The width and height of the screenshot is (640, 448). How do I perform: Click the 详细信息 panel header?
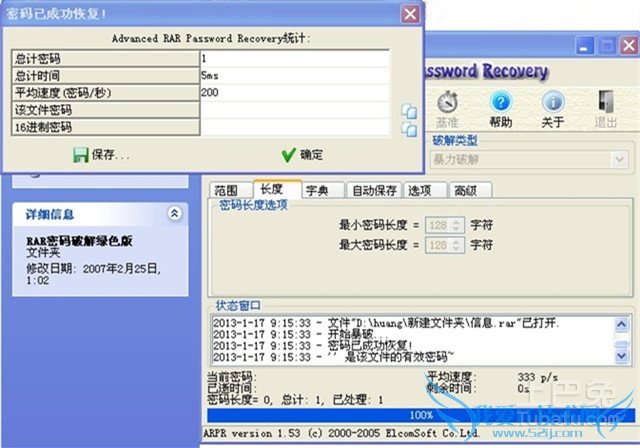[100, 214]
